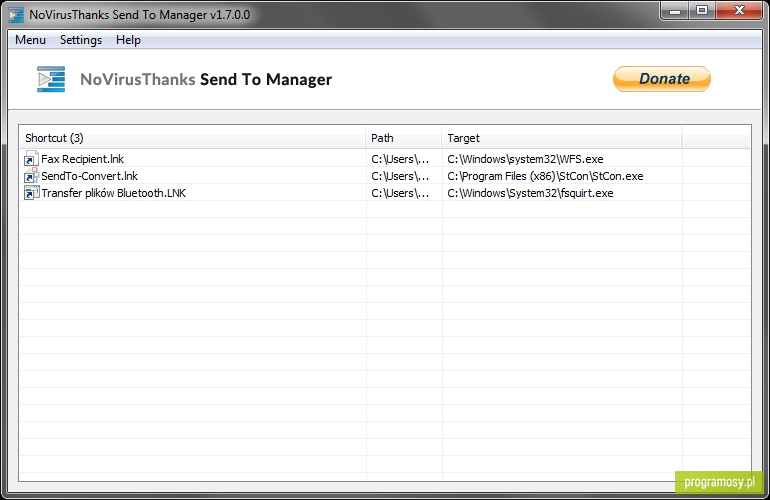
Task: Minimize the Send To Manager window
Action: coord(675,11)
